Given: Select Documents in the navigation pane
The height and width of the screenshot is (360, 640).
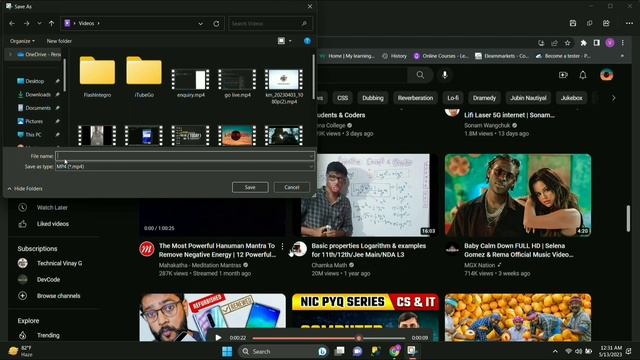Looking at the screenshot, I should tap(38, 108).
